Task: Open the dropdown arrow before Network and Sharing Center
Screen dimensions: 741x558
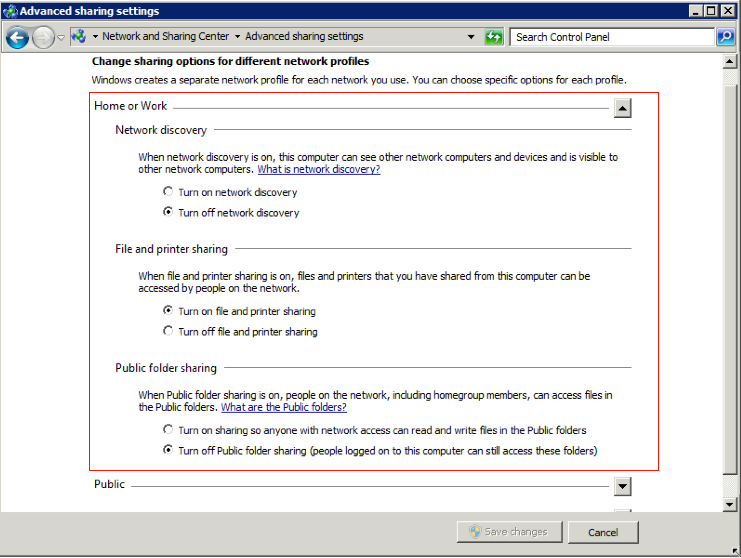Action: [95, 36]
